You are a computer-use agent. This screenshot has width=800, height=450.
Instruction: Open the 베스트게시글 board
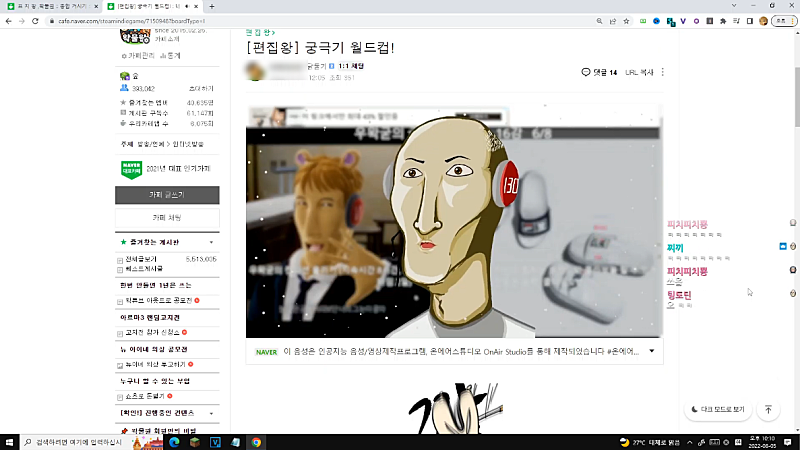146,268
